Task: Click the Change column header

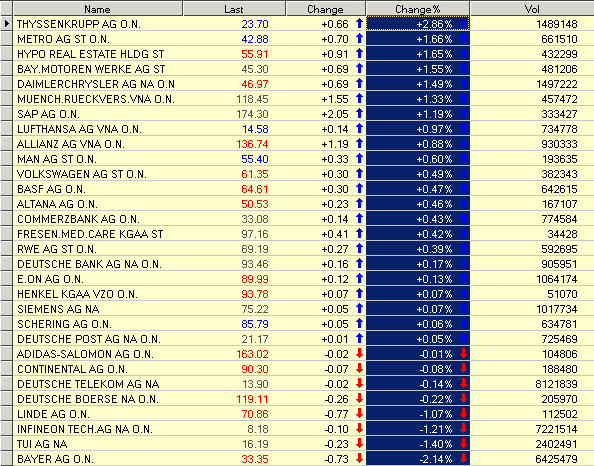Action: (x=326, y=9)
